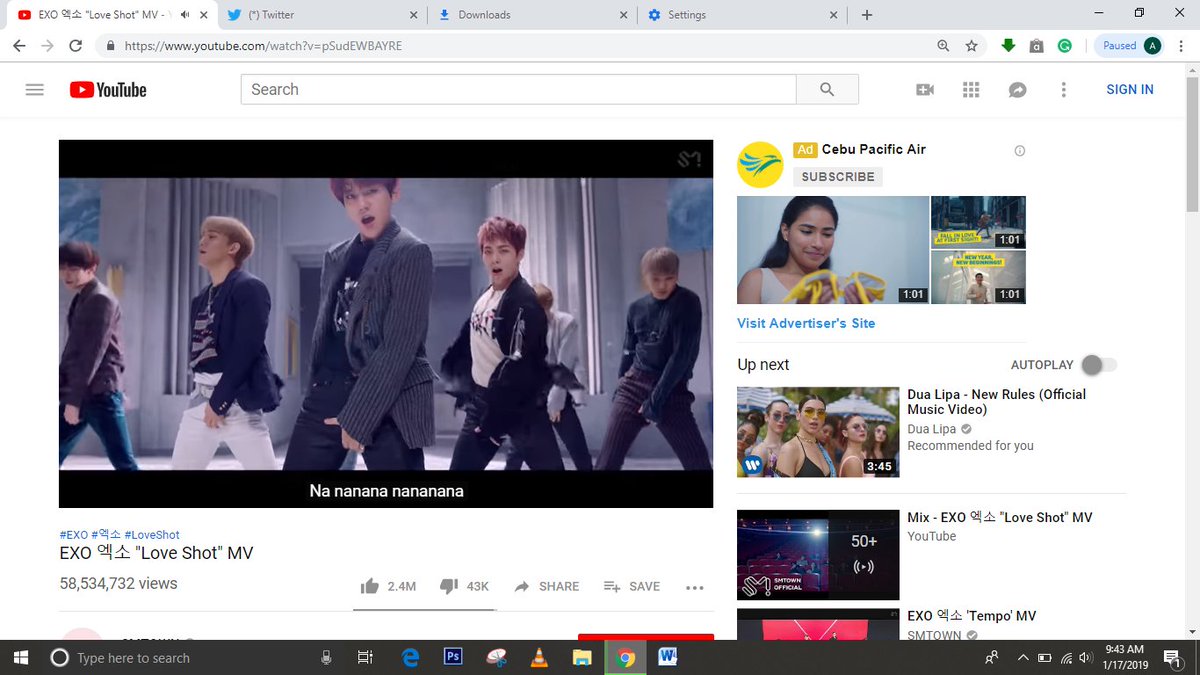Open the upload video camera icon
Viewport: 1200px width, 675px height.
(925, 90)
